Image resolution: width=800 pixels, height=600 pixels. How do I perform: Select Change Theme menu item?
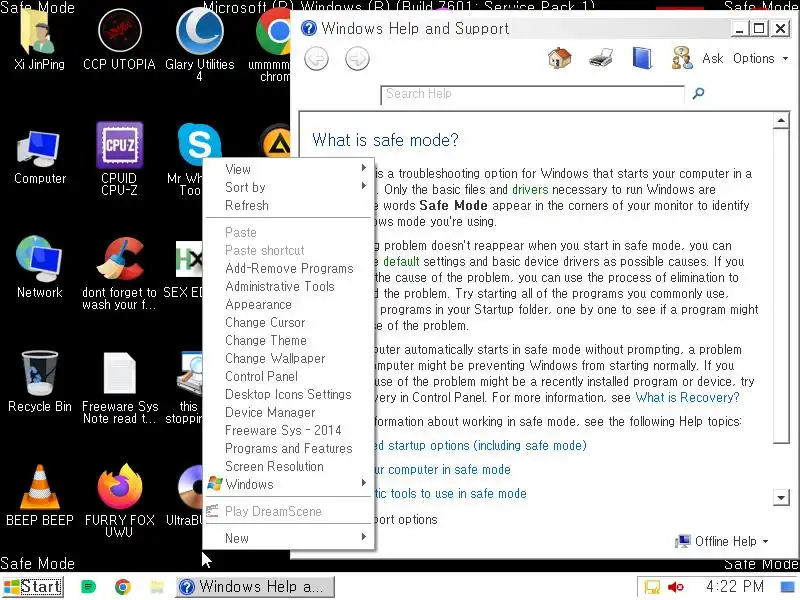(288, 340)
